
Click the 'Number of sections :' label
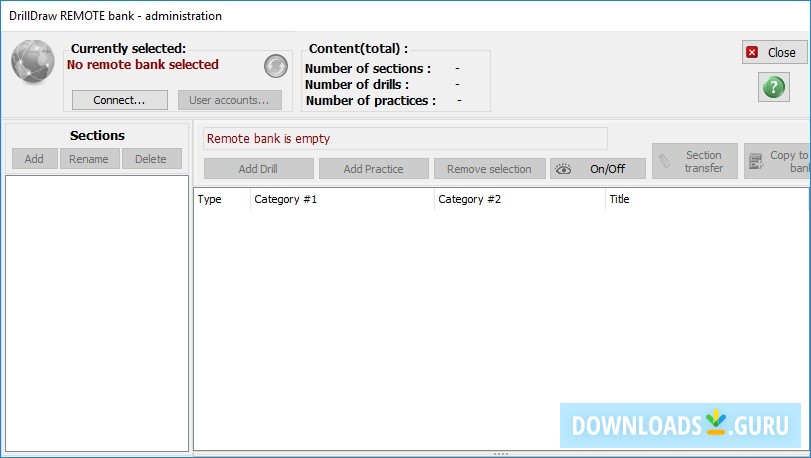[368, 68]
